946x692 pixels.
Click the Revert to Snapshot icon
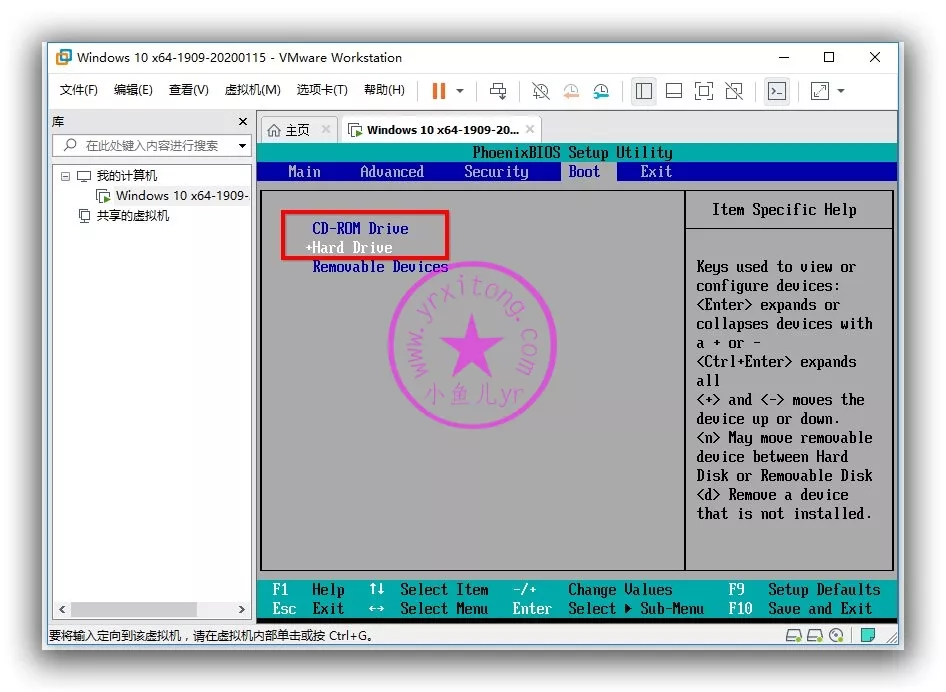[571, 91]
